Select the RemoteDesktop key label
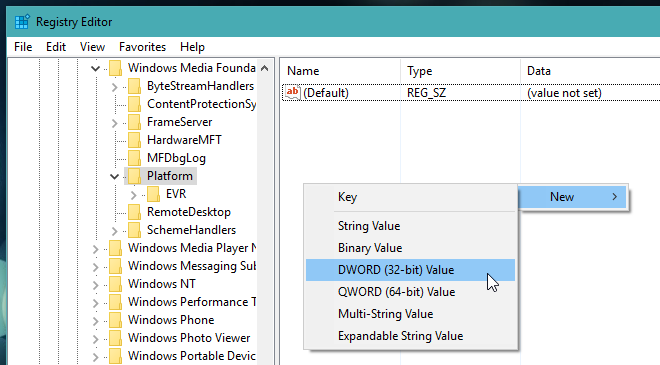Screen dimensions: 660x365 click(x=189, y=212)
